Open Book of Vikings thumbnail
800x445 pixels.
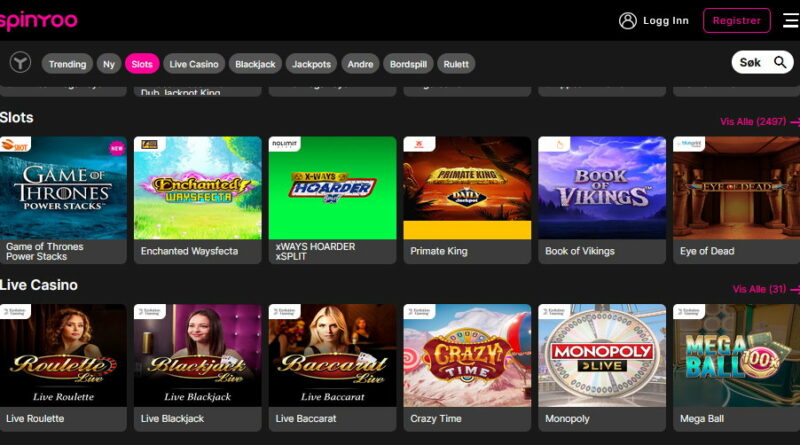point(602,188)
